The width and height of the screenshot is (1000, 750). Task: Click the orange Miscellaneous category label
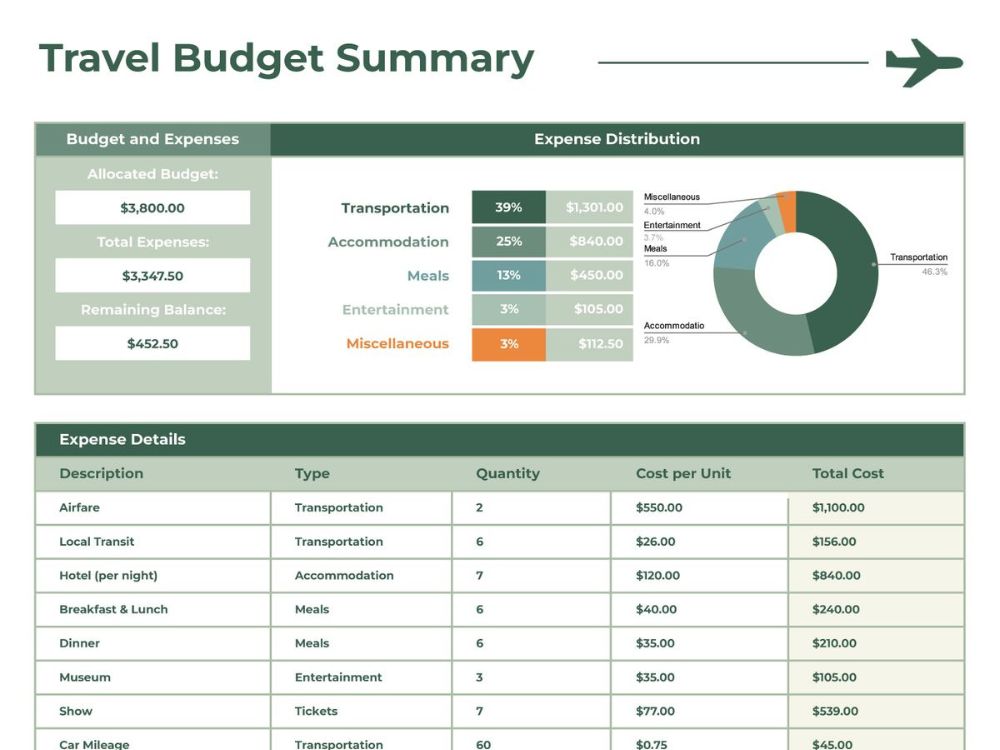(397, 344)
